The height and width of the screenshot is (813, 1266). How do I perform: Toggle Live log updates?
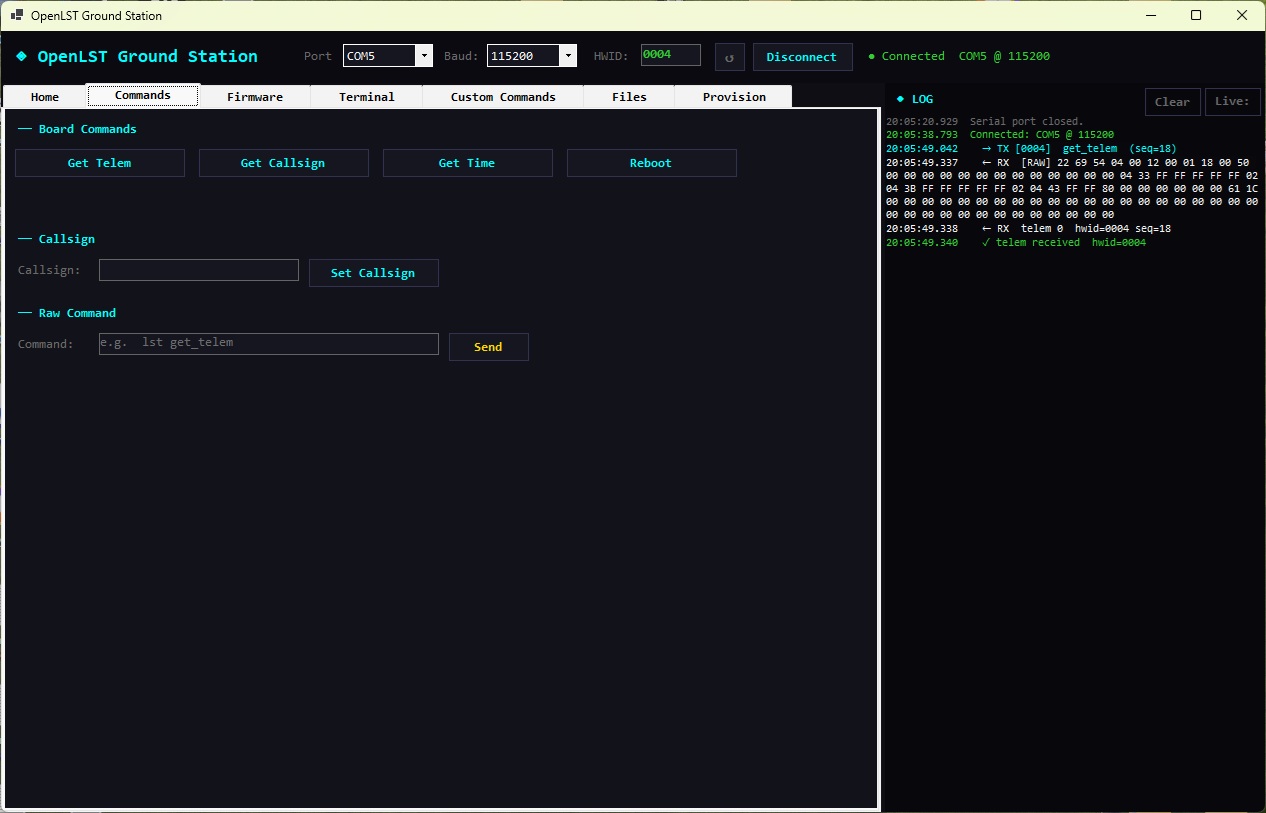pos(1233,101)
